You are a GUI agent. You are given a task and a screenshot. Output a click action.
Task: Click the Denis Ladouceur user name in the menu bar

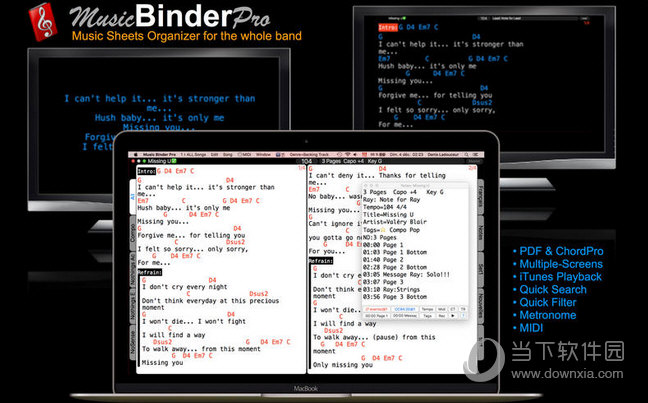[443, 154]
